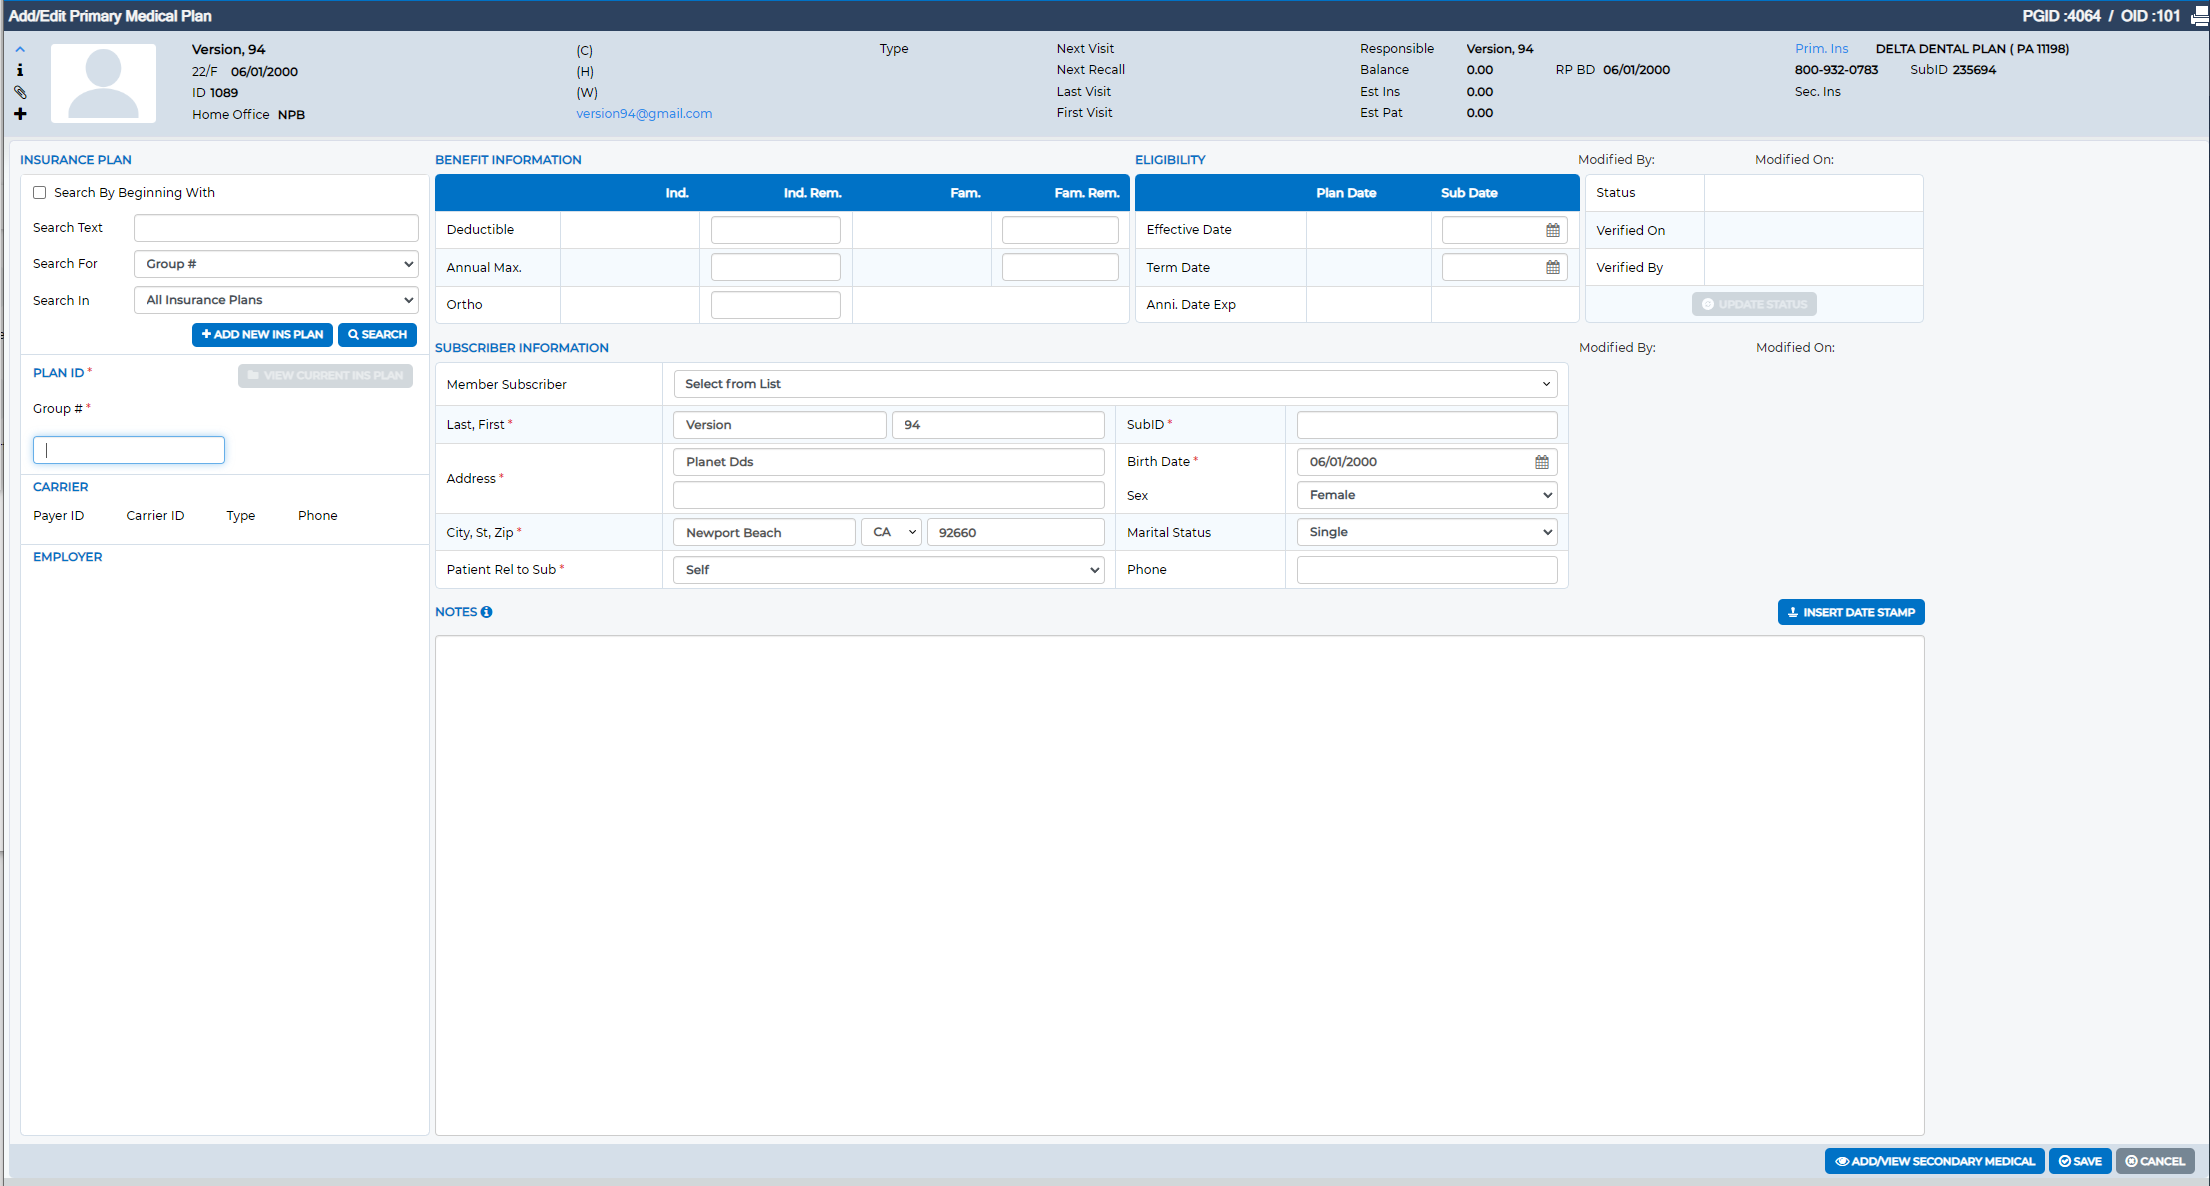Viewport: 2210px width, 1186px height.
Task: Expand the Marital Status dropdown
Action: pos(1427,532)
